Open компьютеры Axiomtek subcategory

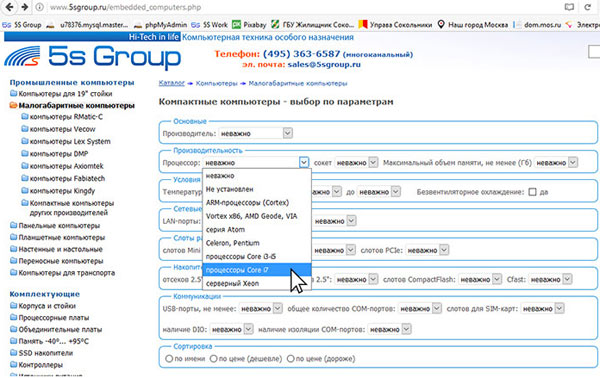point(62,166)
